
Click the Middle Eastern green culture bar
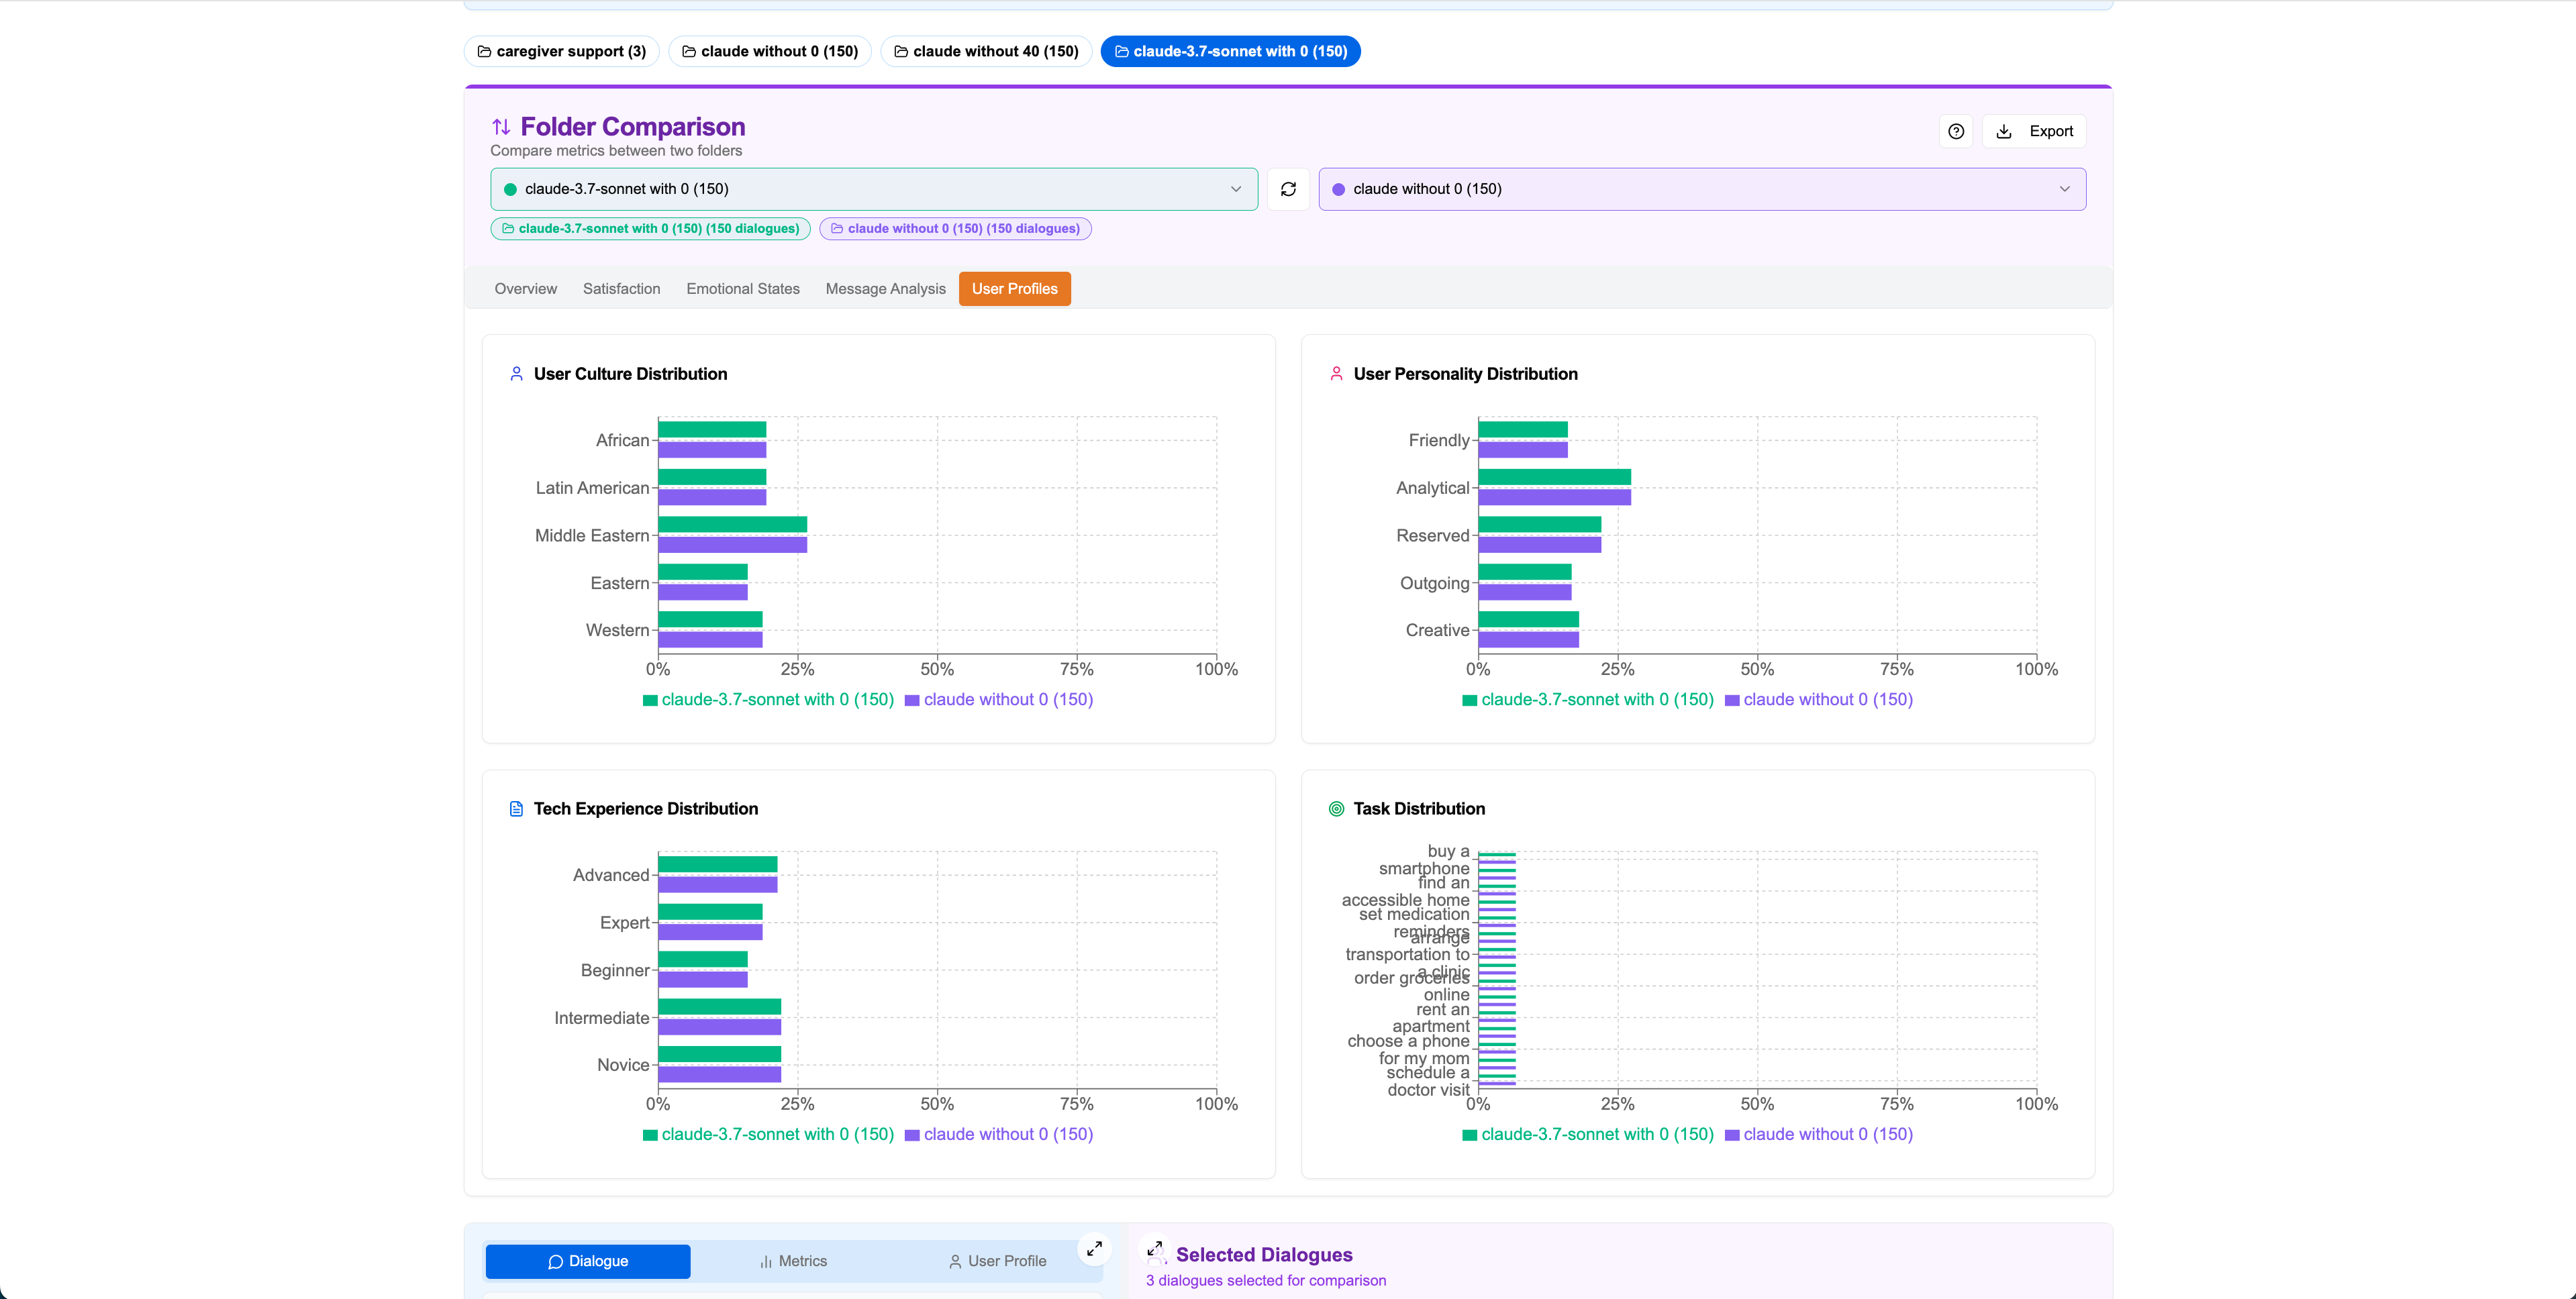click(732, 524)
